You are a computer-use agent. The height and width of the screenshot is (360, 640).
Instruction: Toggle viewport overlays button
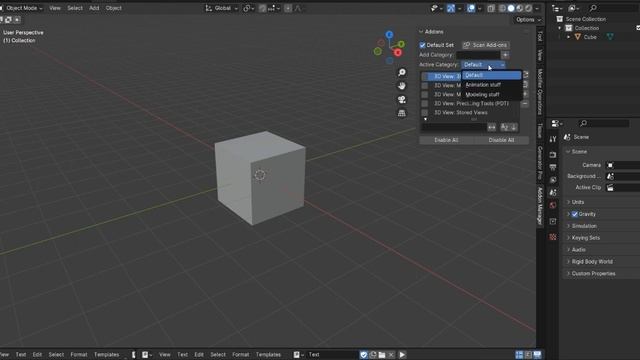471,8
